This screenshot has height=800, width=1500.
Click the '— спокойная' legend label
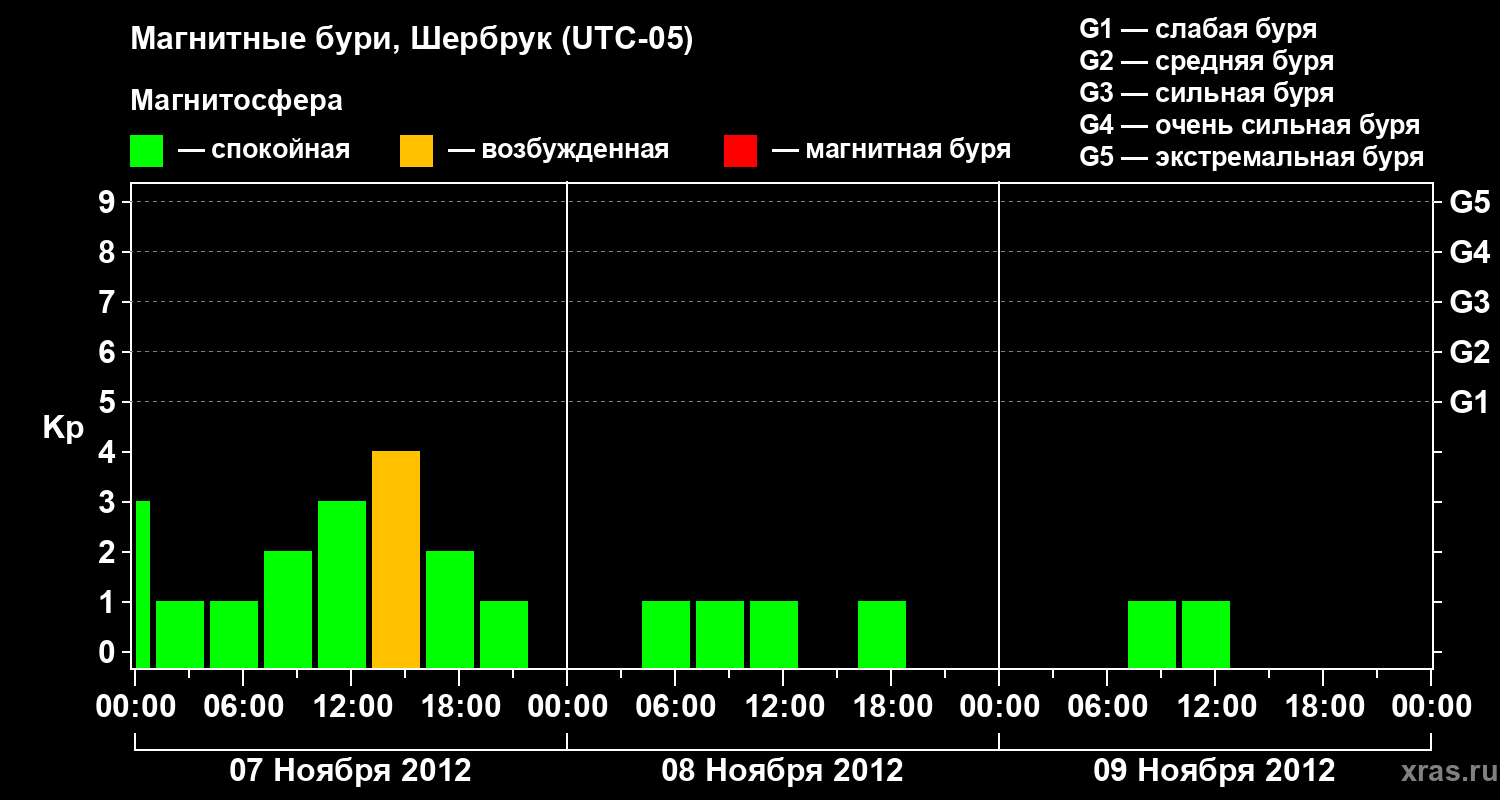click(264, 151)
